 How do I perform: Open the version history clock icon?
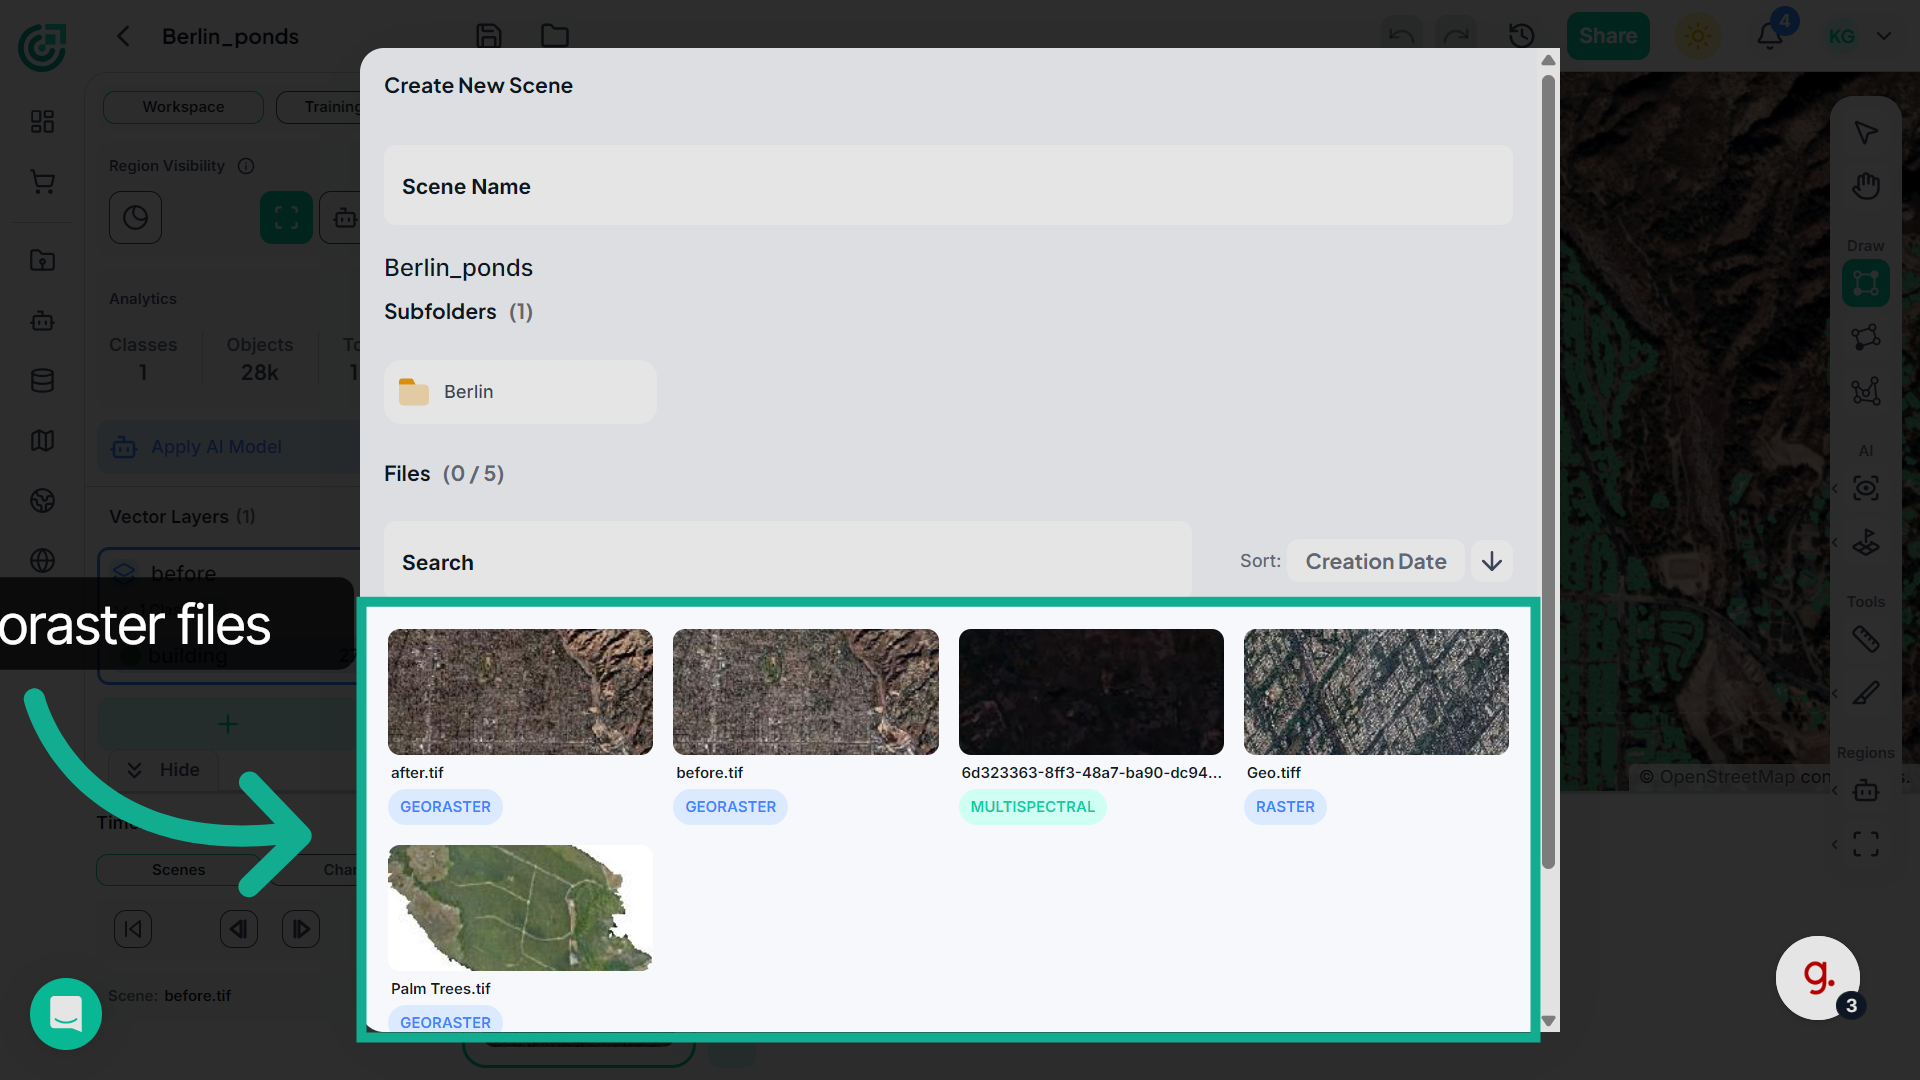[x=1521, y=36]
